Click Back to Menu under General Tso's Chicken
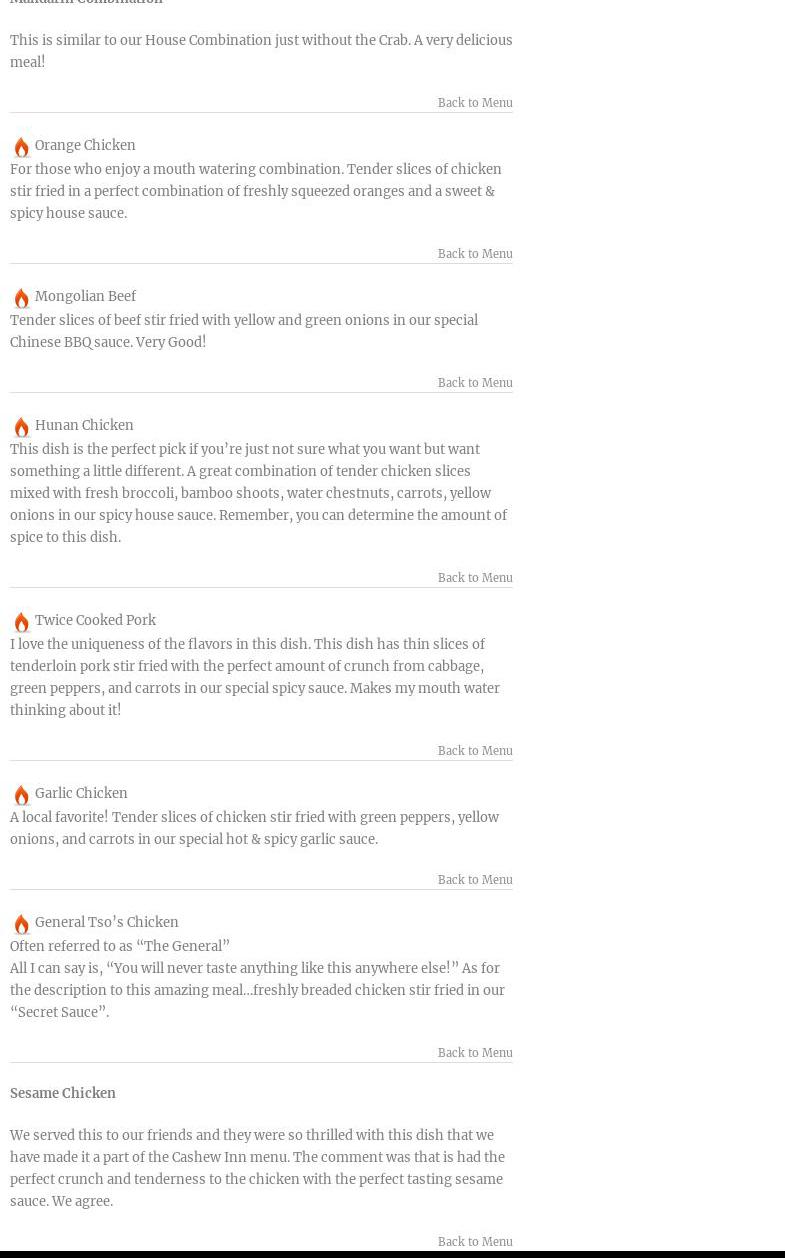The height and width of the screenshot is (1258, 785). [x=474, y=1053]
